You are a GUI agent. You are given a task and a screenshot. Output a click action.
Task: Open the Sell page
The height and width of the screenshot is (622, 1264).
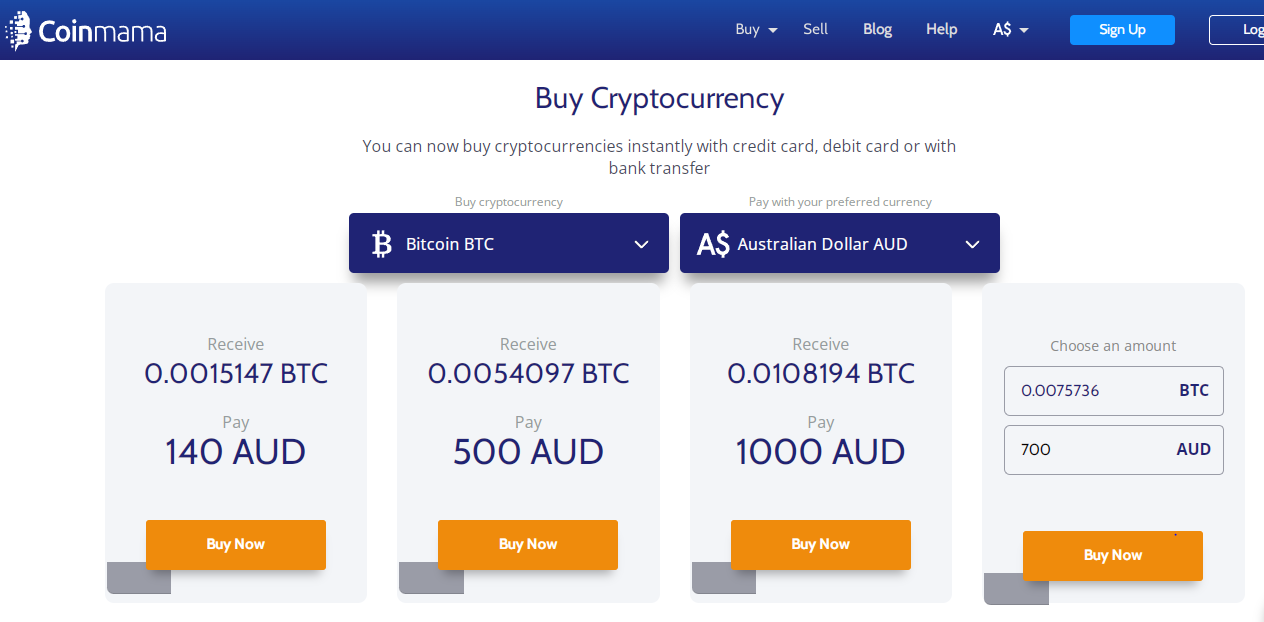coord(815,29)
